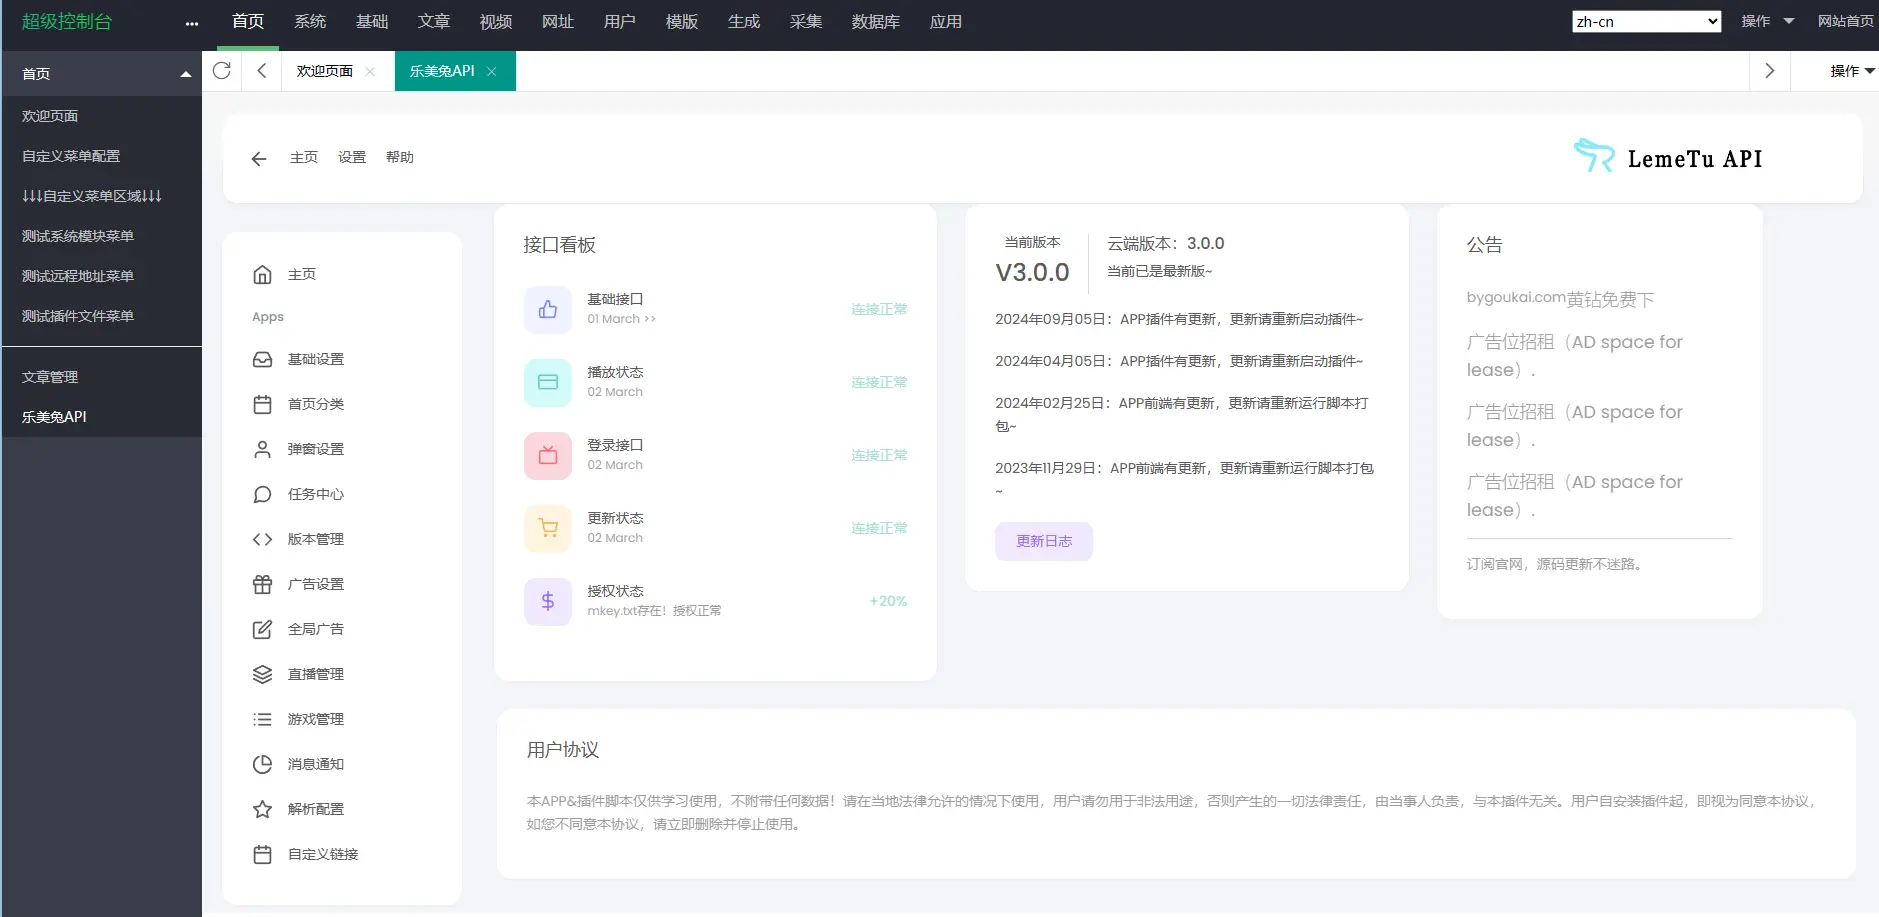The width and height of the screenshot is (1879, 917).
Task: Click the 首页分类 calendar icon
Action: (261, 403)
